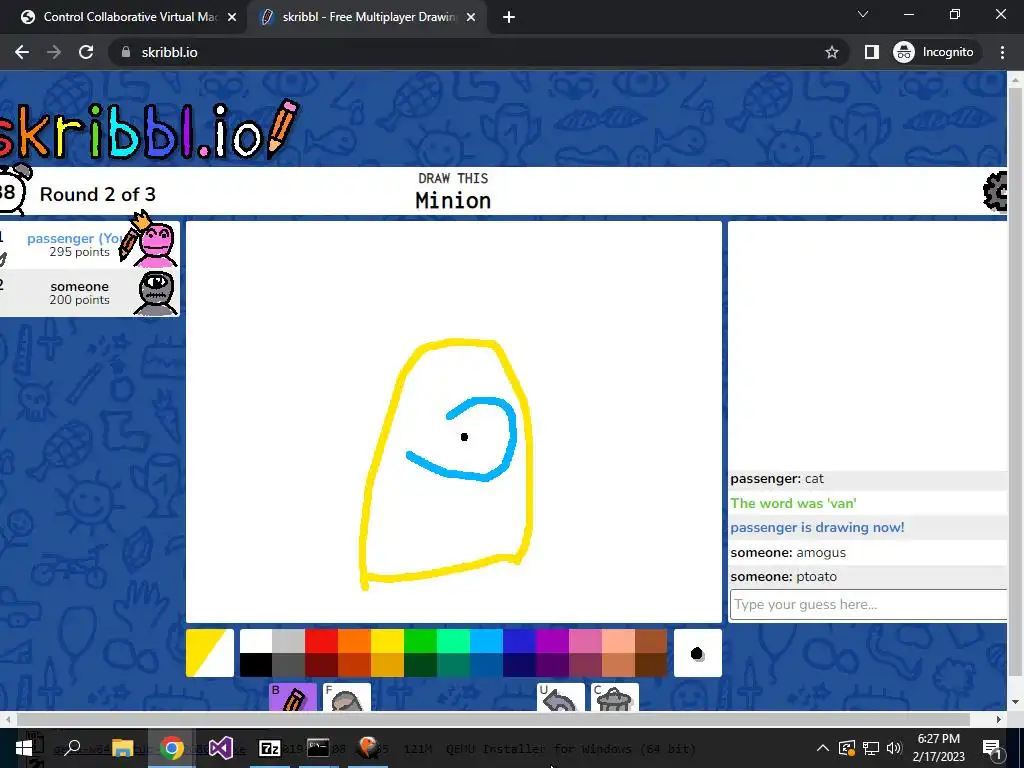Open Visual Studio from taskbar
The height and width of the screenshot is (768, 1024).
click(221, 748)
